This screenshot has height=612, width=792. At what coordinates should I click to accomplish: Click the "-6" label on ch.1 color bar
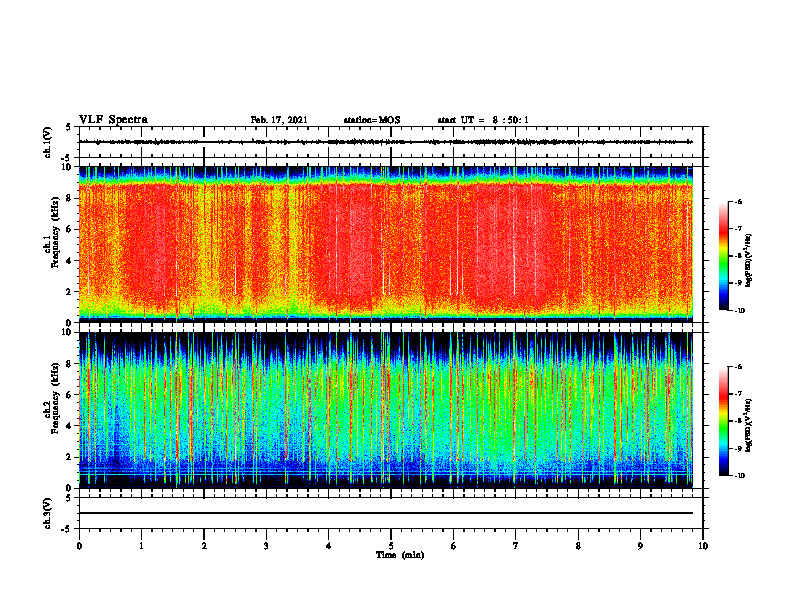click(738, 201)
